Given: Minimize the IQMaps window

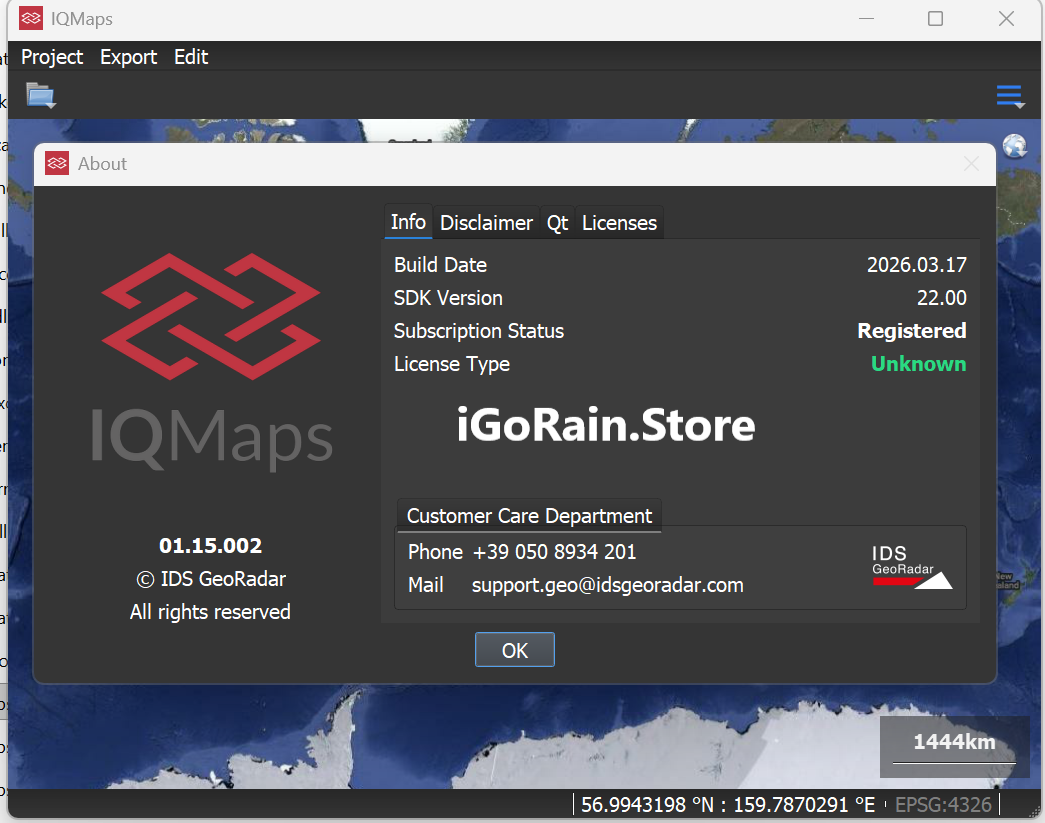Looking at the screenshot, I should click(x=866, y=19).
